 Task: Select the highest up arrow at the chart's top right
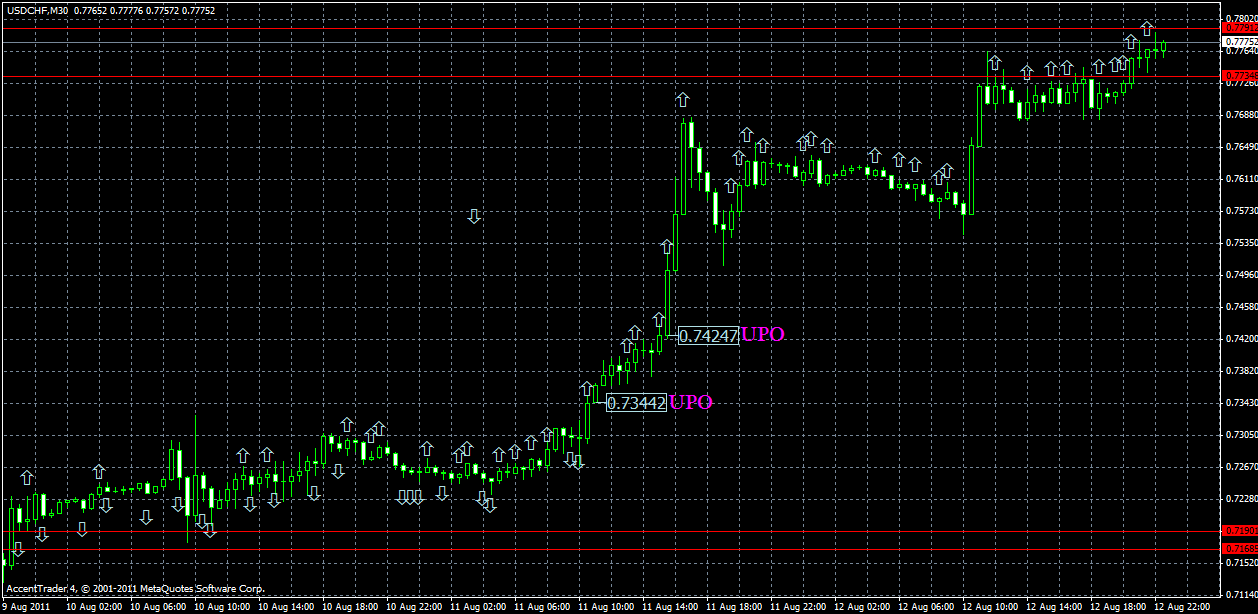click(1146, 28)
